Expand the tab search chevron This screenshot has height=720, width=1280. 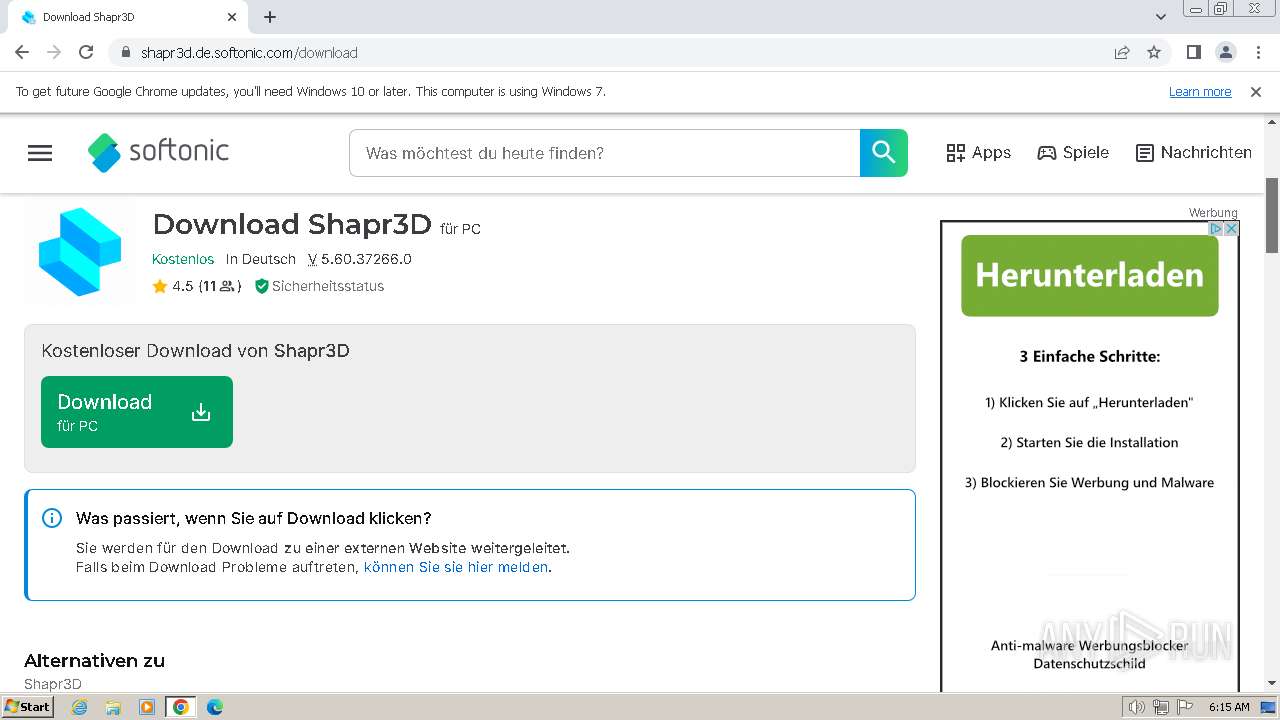point(1161,17)
